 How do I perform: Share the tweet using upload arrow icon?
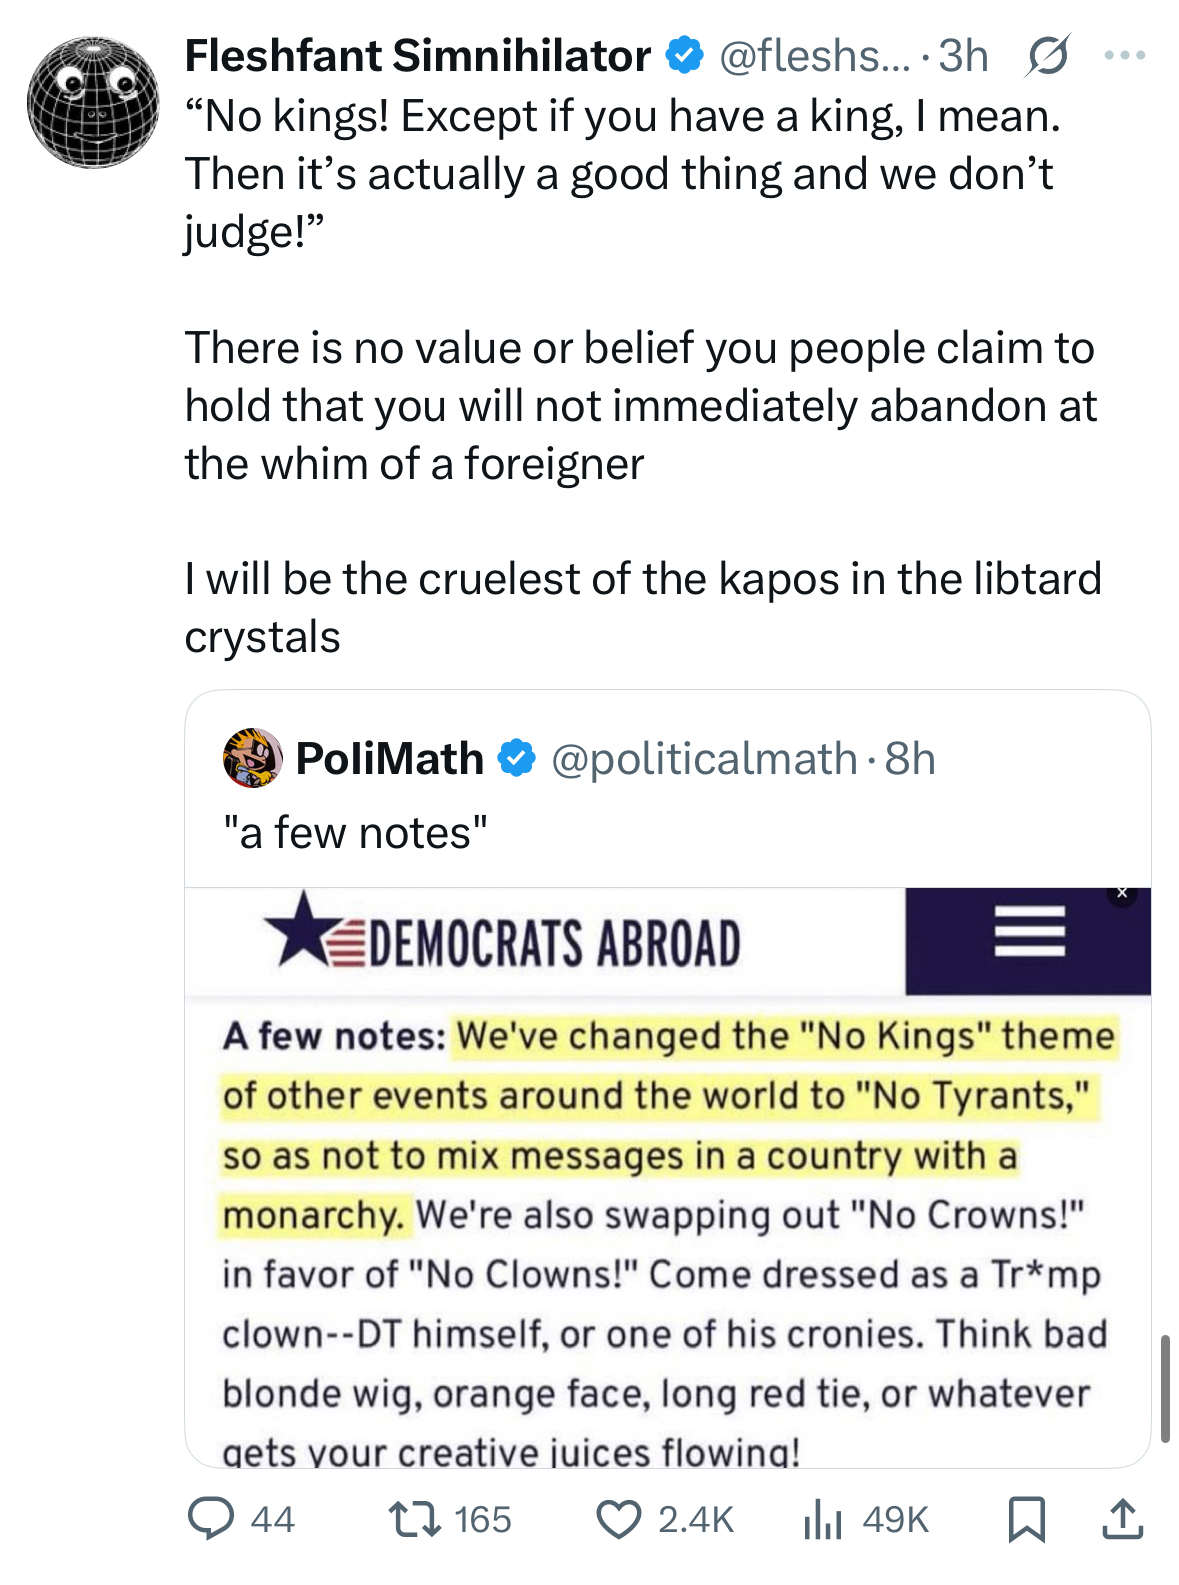(1122, 1518)
